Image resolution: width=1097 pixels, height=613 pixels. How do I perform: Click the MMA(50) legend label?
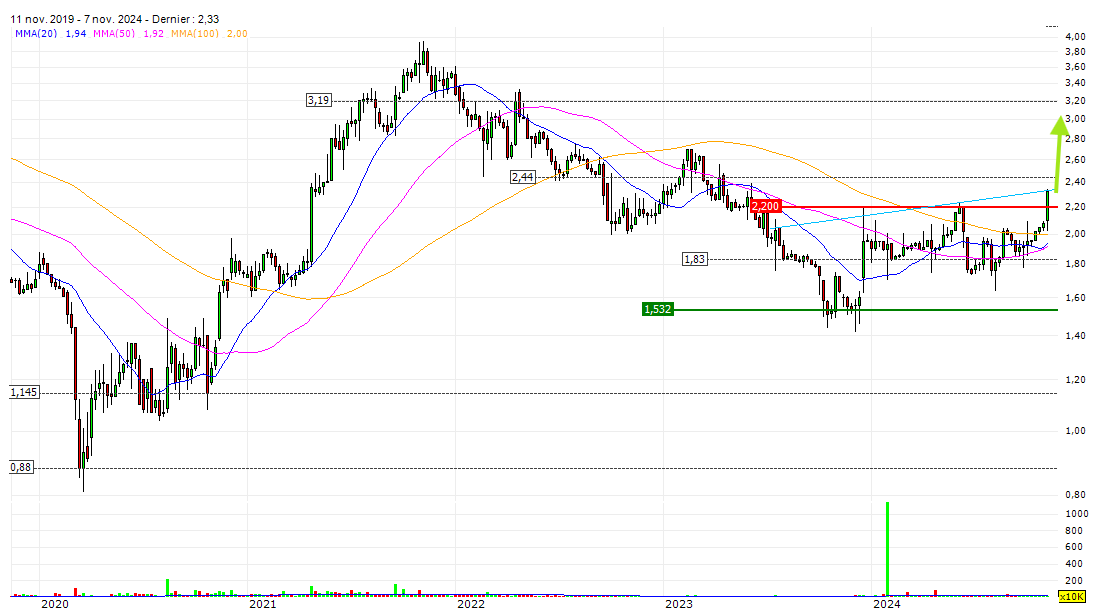(x=114, y=34)
